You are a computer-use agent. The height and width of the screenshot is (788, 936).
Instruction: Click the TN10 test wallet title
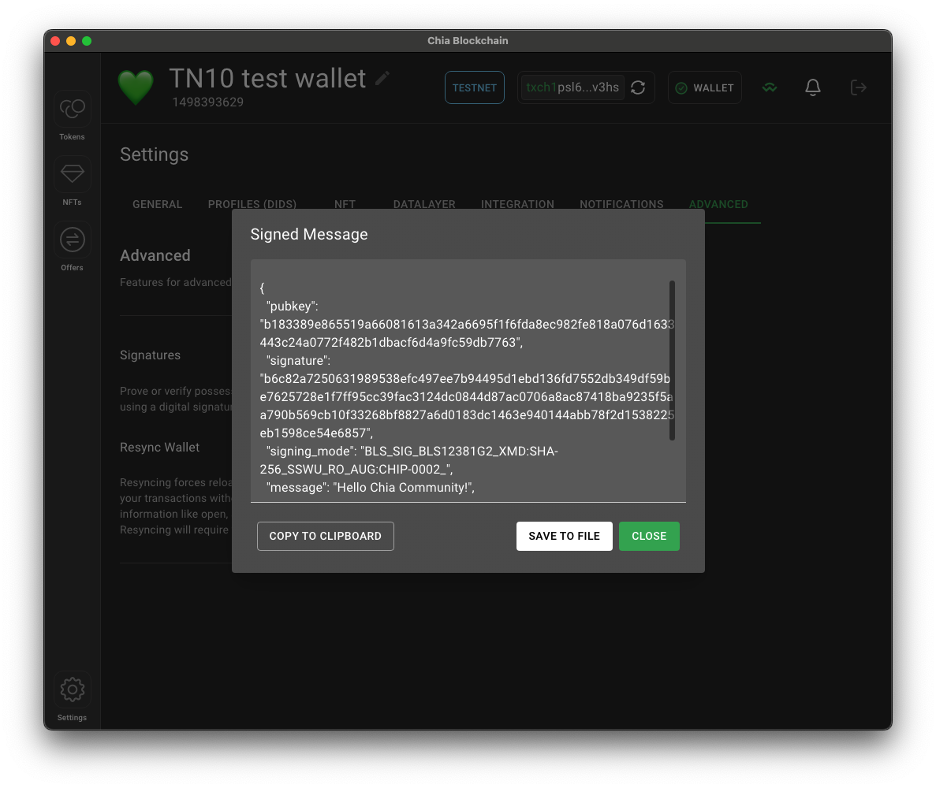267,78
